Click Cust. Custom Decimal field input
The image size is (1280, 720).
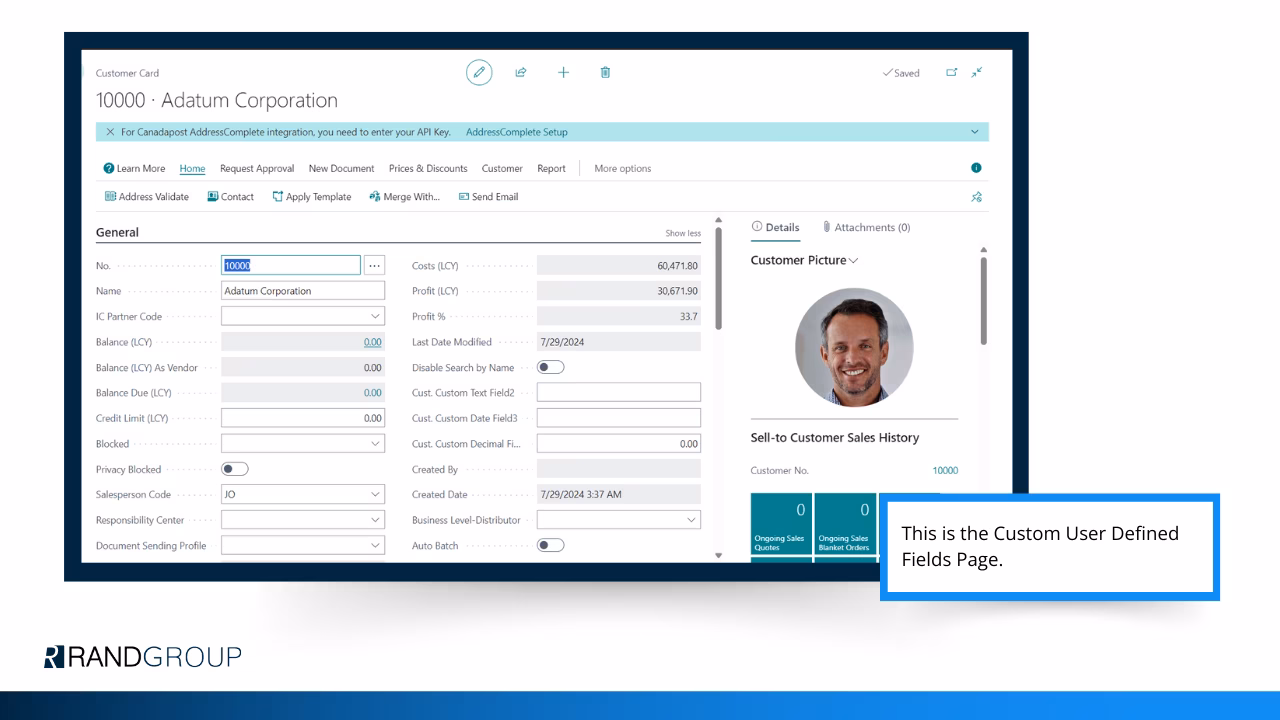(x=619, y=443)
